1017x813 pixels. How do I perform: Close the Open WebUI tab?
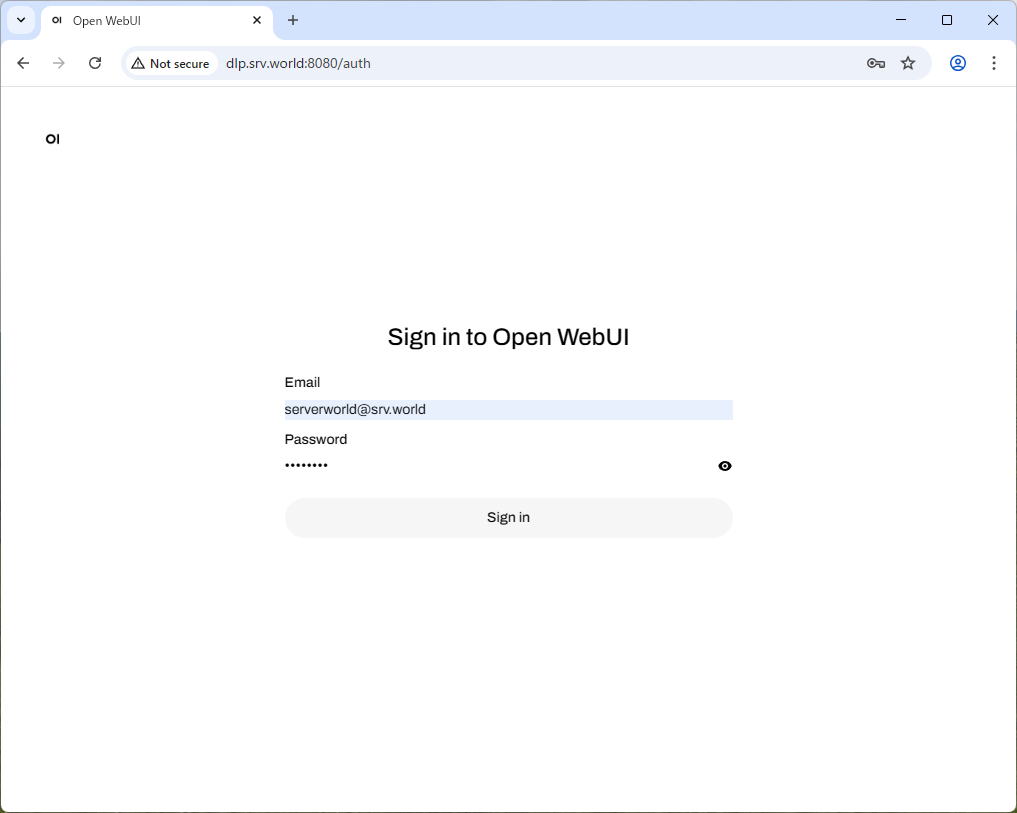[x=257, y=20]
